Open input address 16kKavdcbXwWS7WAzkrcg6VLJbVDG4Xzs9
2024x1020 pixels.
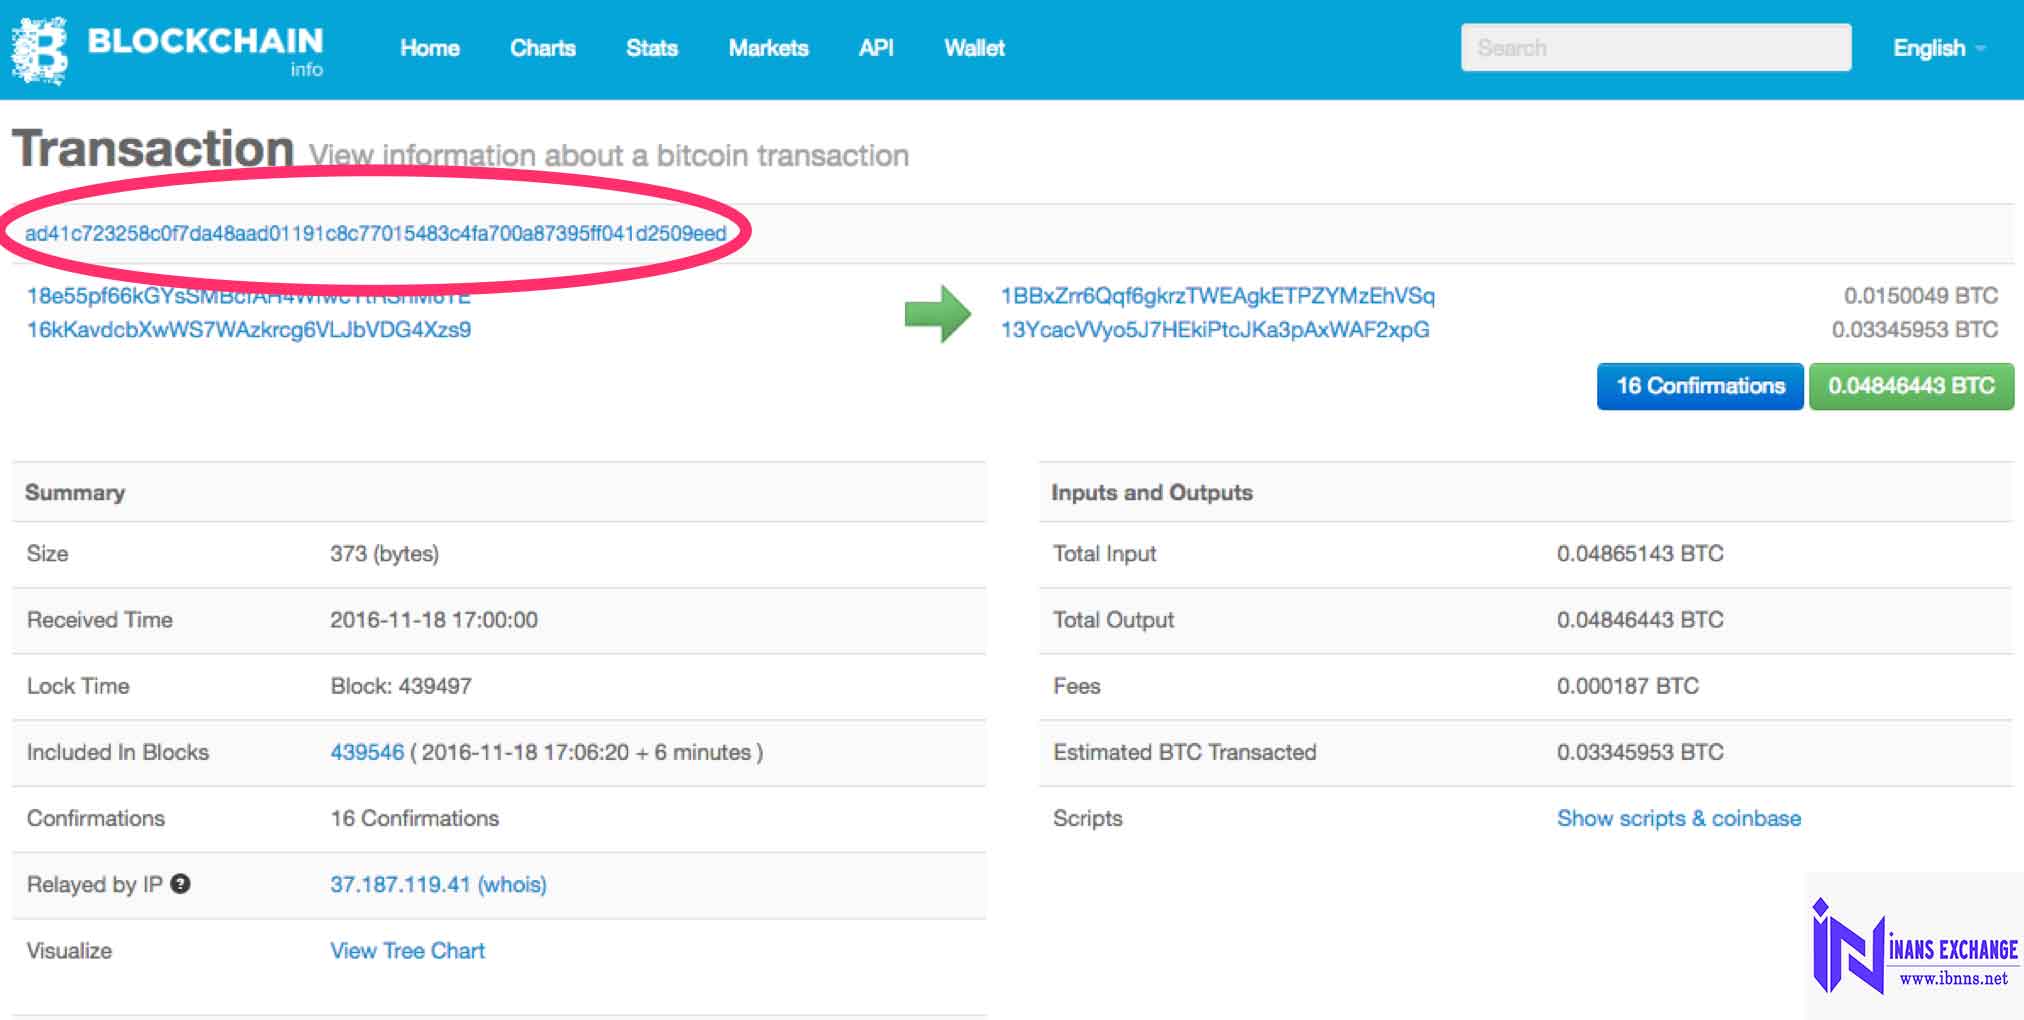tap(249, 330)
